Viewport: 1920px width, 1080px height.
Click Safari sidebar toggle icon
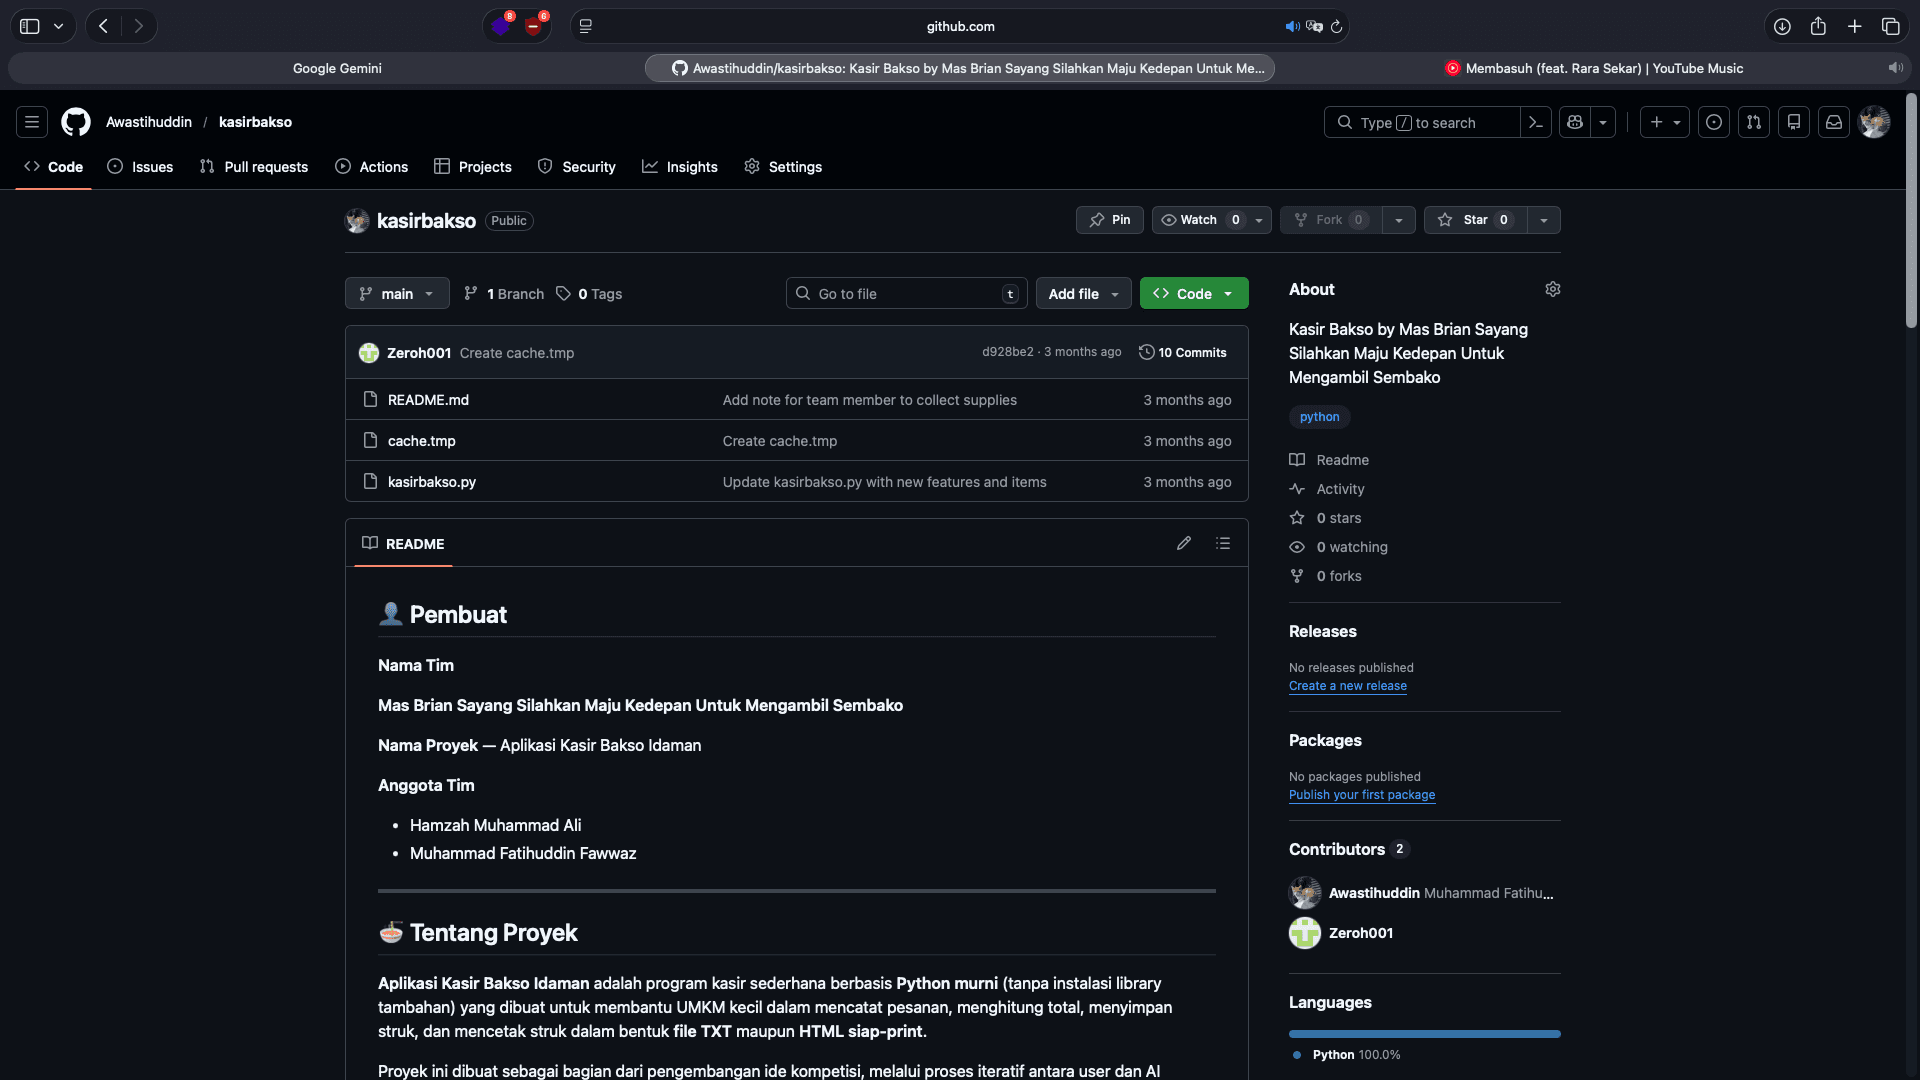pos(30,26)
